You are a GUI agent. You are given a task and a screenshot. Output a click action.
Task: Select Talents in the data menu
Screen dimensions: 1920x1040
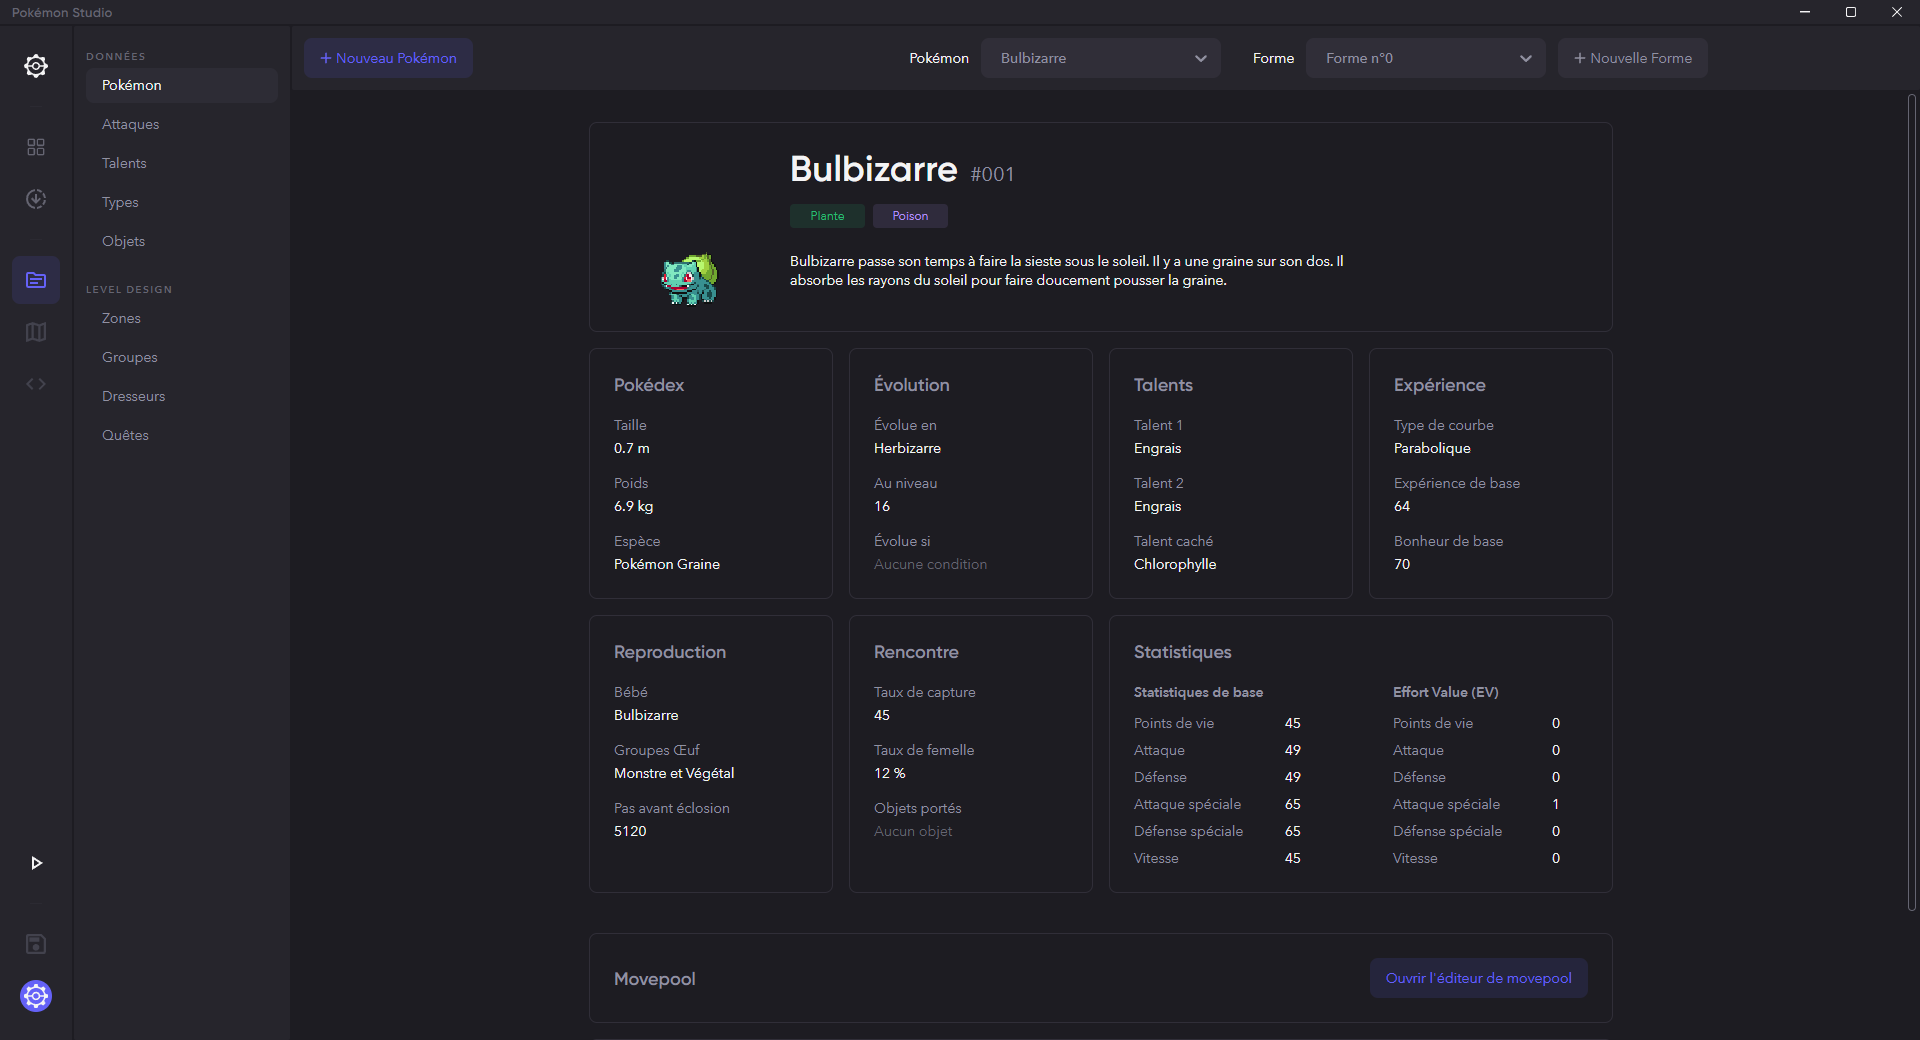(x=124, y=163)
